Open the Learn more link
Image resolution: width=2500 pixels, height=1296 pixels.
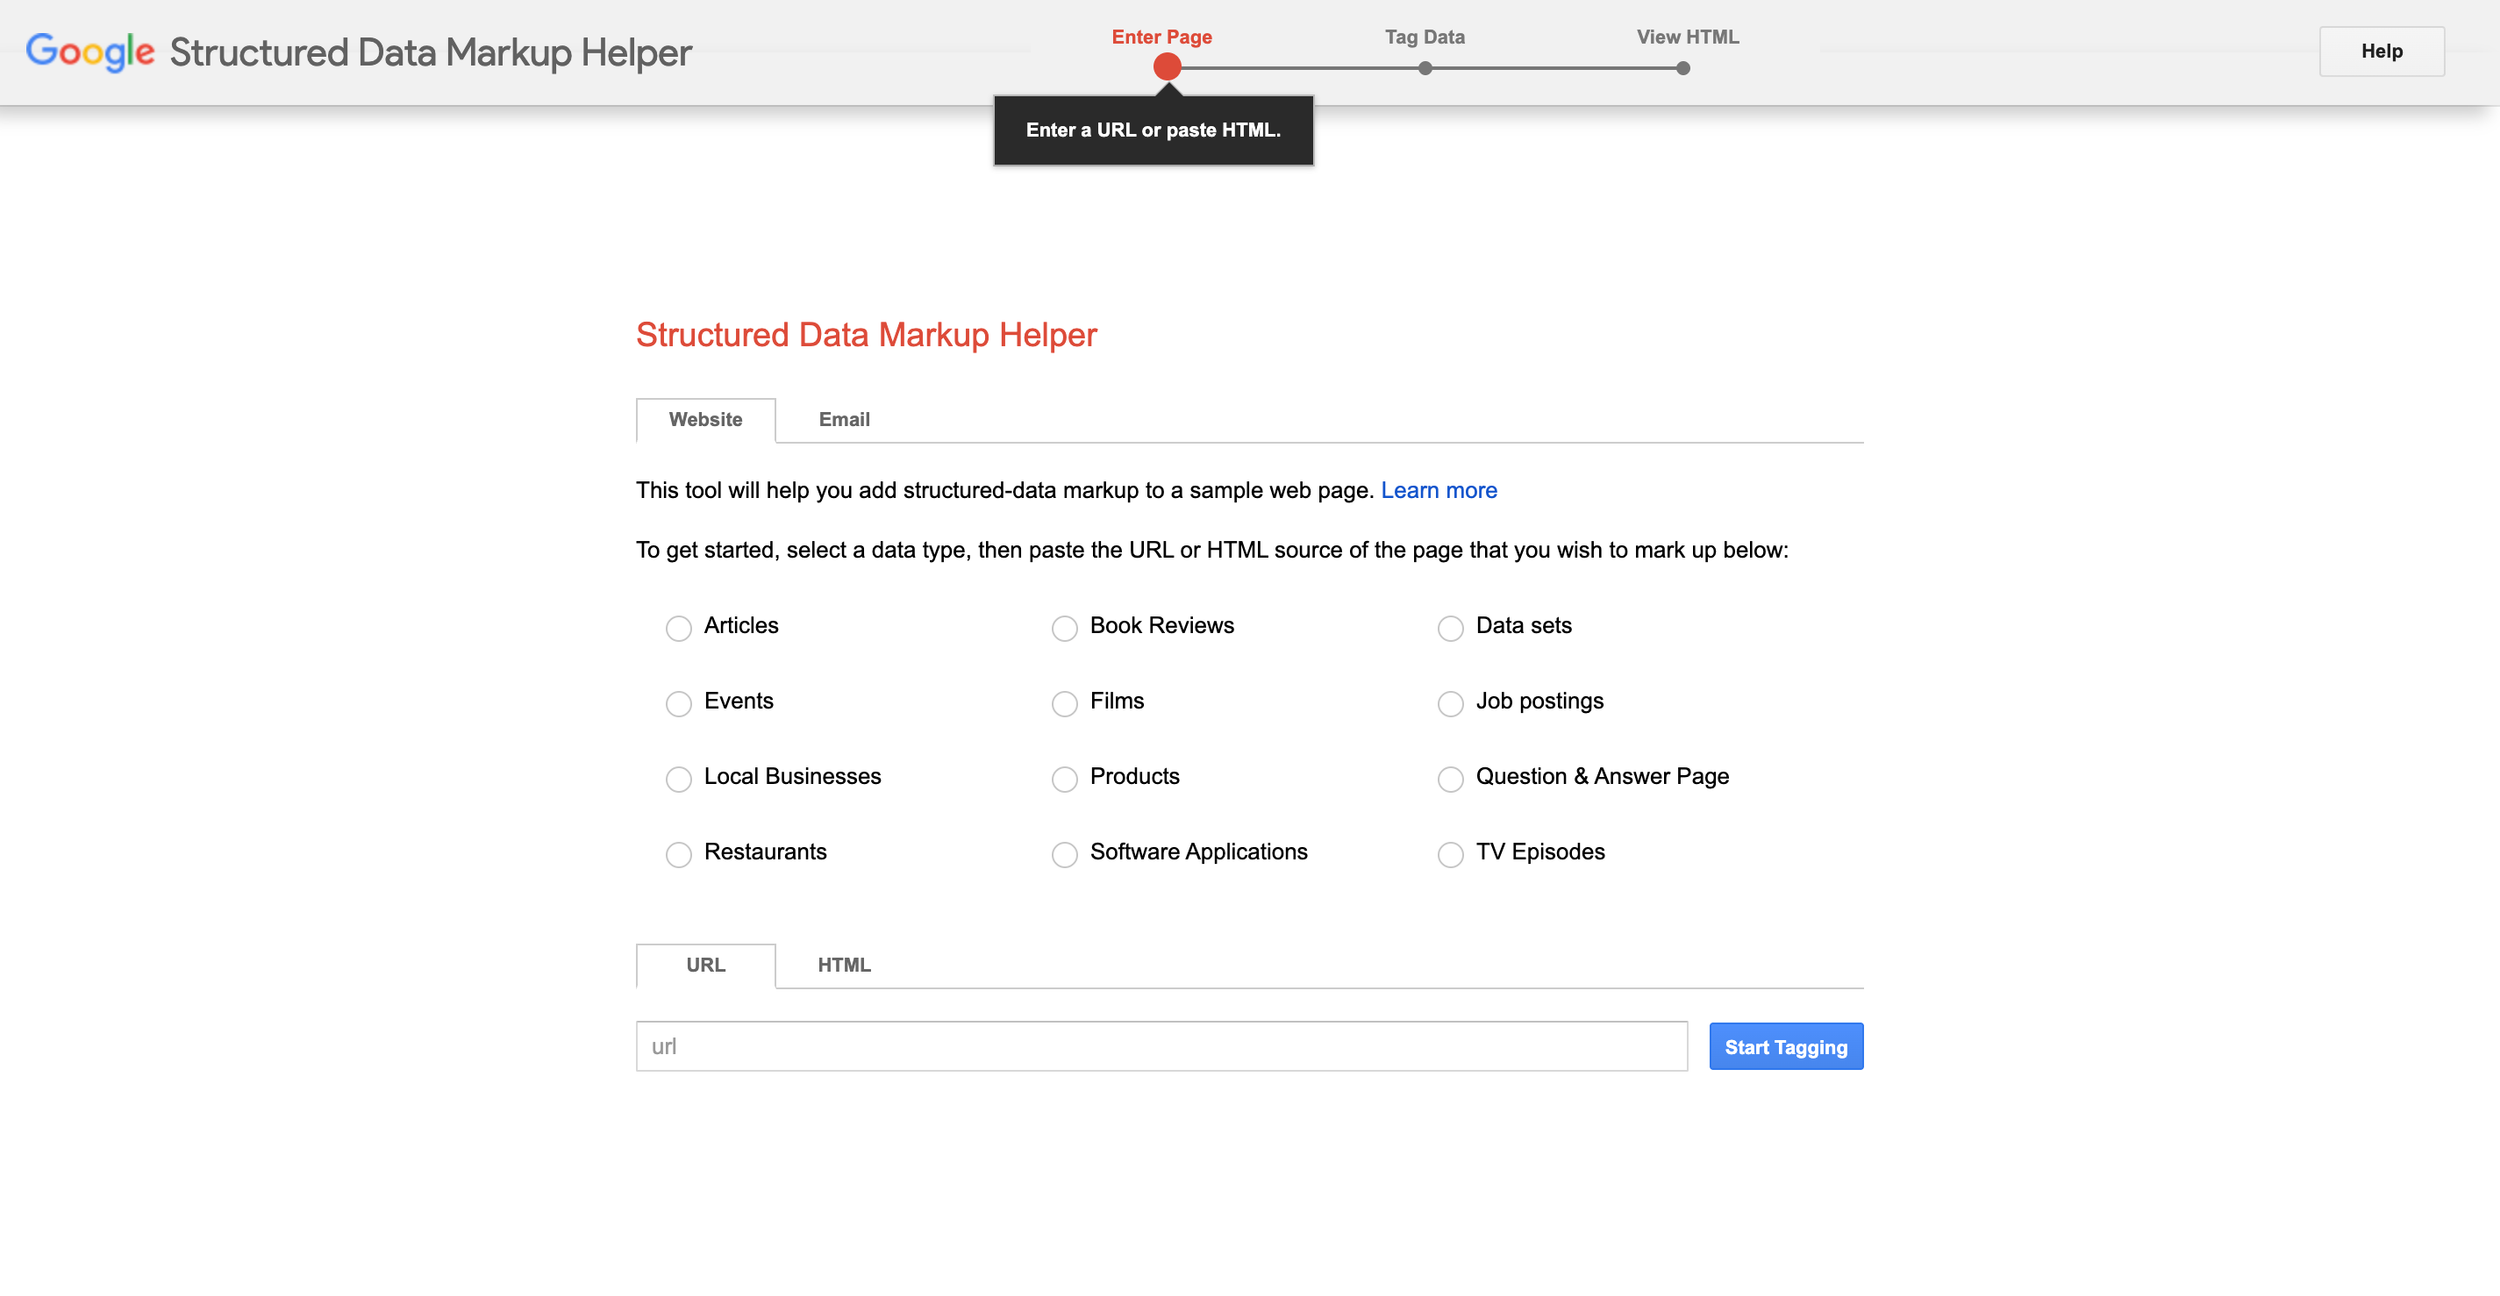pyautogui.click(x=1438, y=490)
